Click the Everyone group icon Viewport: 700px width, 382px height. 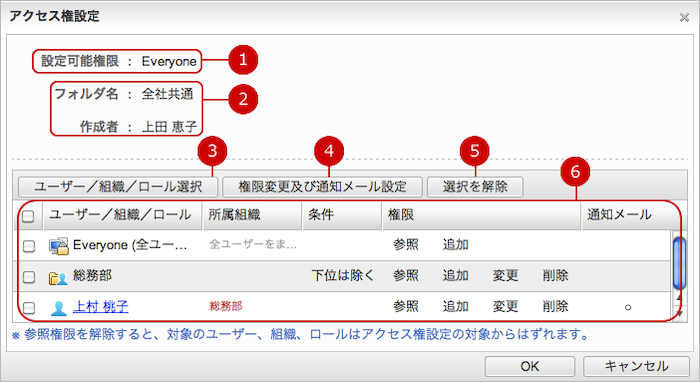[58, 246]
